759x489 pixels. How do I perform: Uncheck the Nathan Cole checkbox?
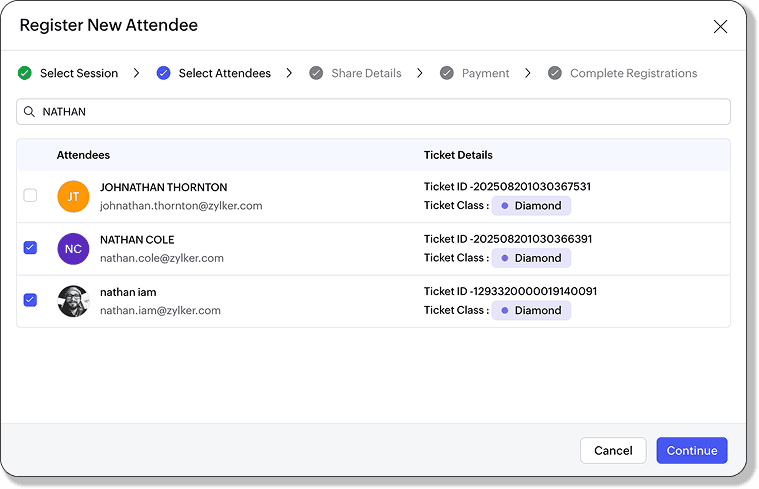[x=30, y=248]
